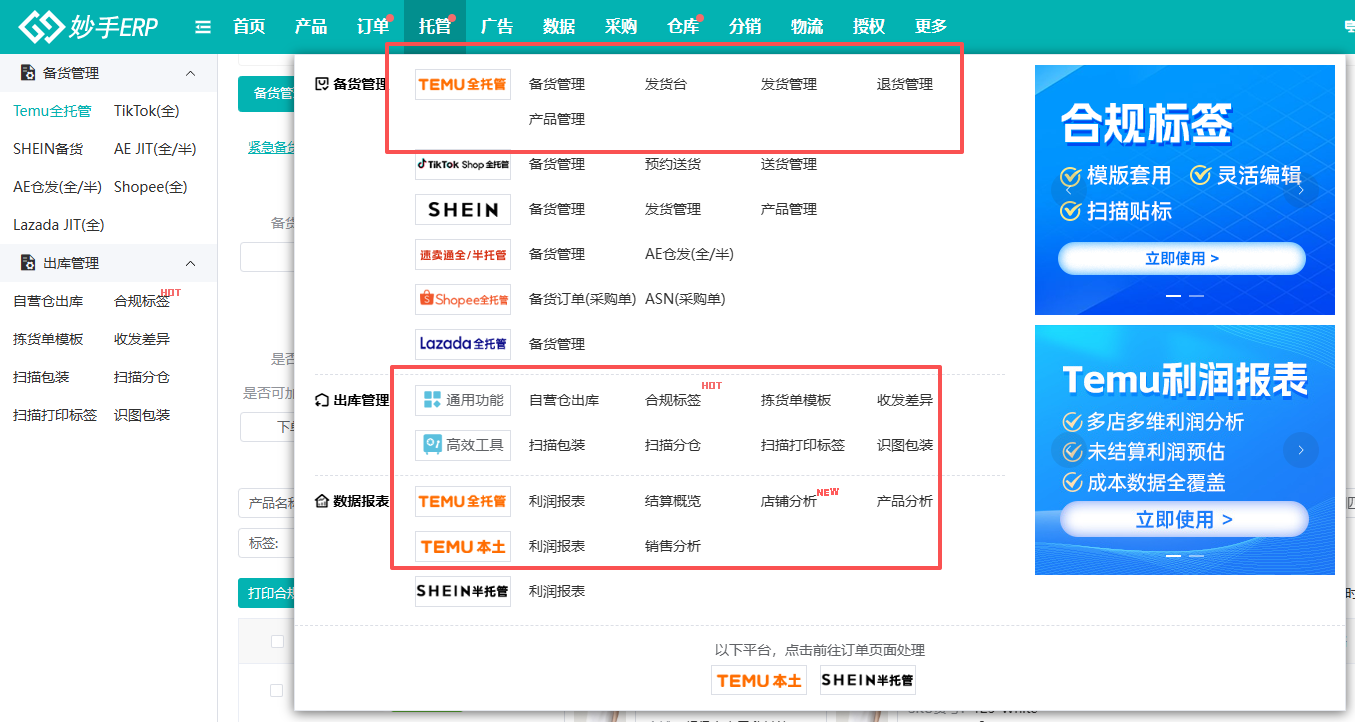Select the 高效工具 icon tile
The image size is (1355, 722).
[x=462, y=445]
